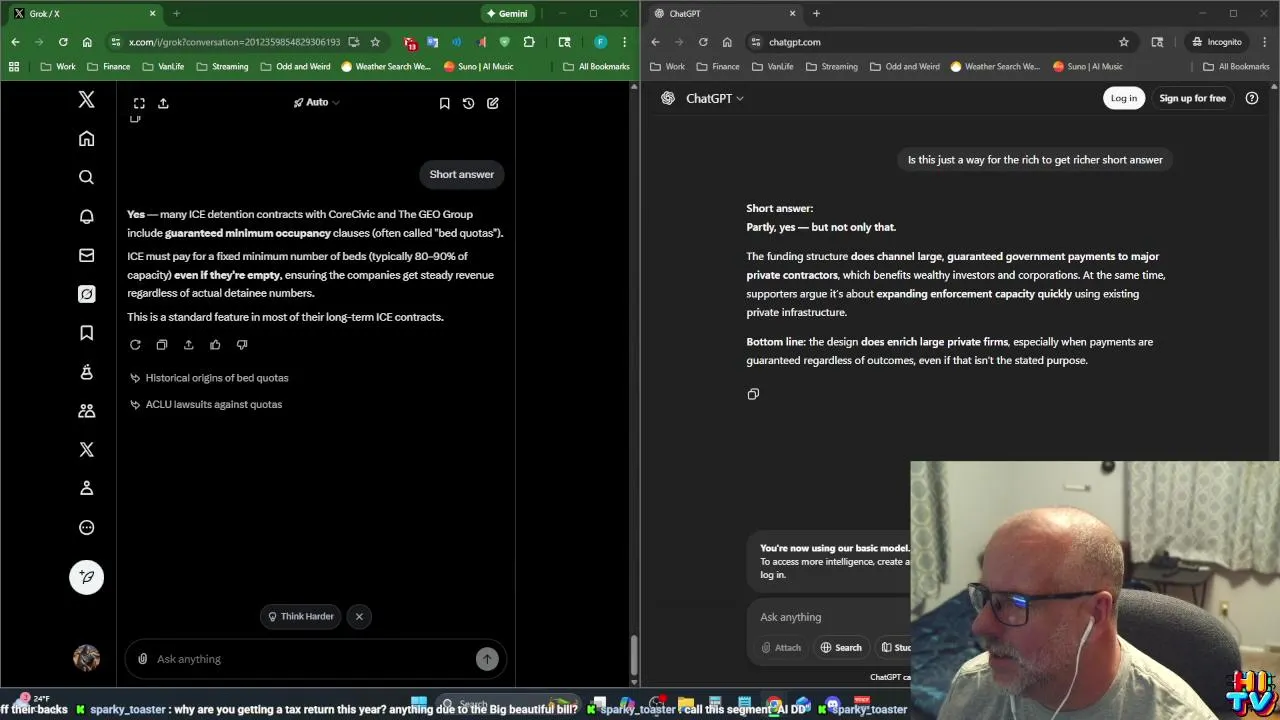Star the x.com page as bookmark
The height and width of the screenshot is (720, 1280).
coord(375,42)
